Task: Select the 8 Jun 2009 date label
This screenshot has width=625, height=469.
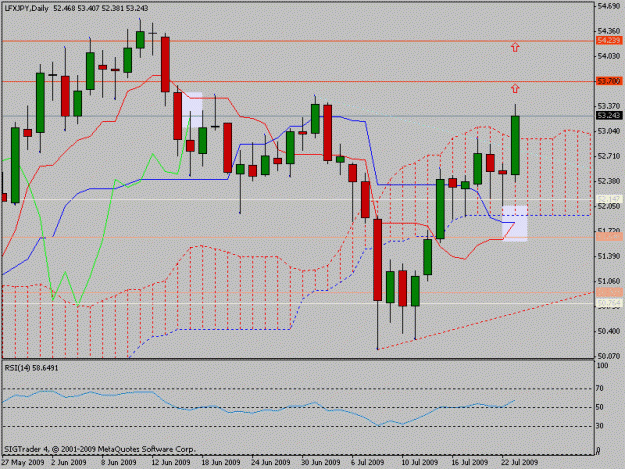Action: click(x=119, y=462)
